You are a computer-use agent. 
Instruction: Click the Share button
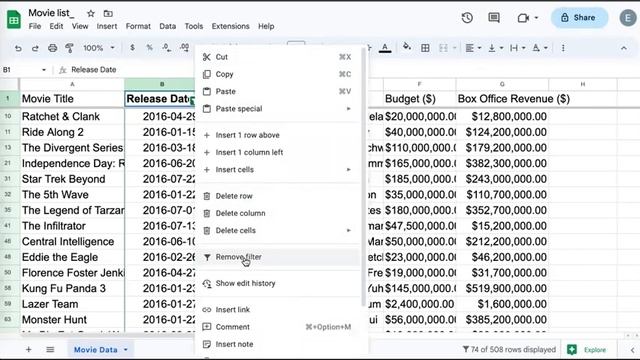tap(579, 18)
